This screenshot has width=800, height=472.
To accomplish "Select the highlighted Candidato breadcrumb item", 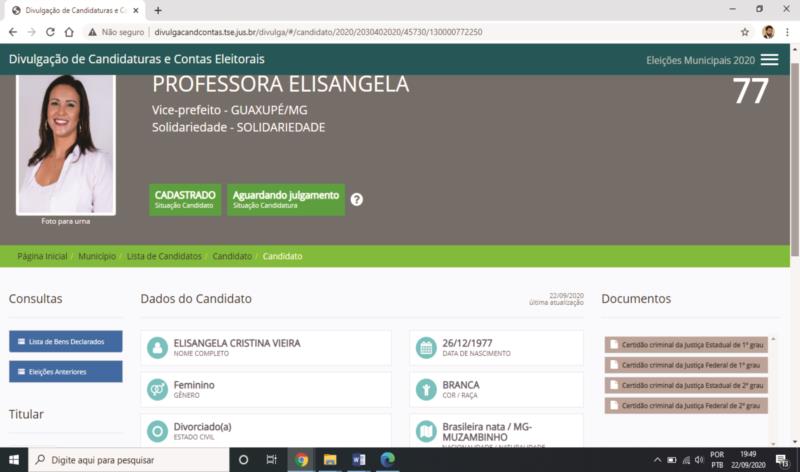I will click(x=282, y=256).
